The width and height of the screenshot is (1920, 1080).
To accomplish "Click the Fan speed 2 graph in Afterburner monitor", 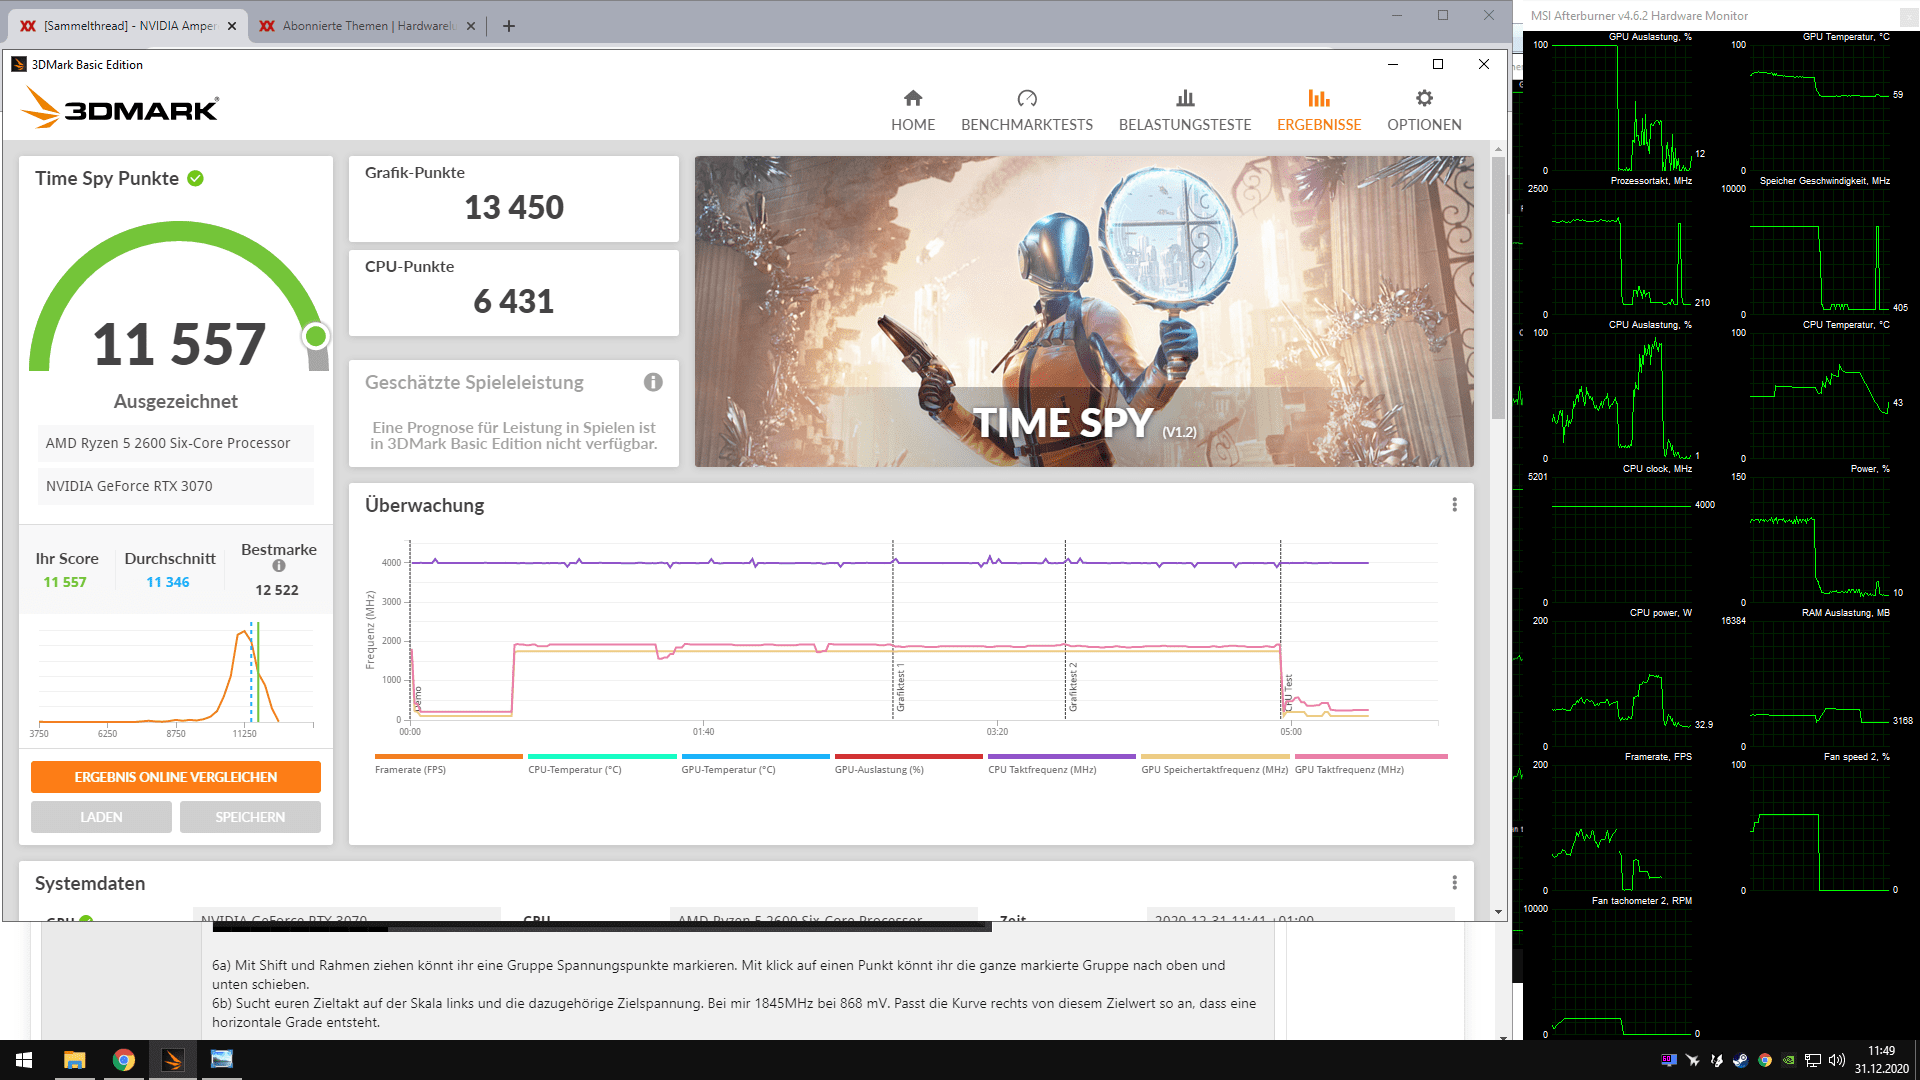I will click(x=1822, y=827).
